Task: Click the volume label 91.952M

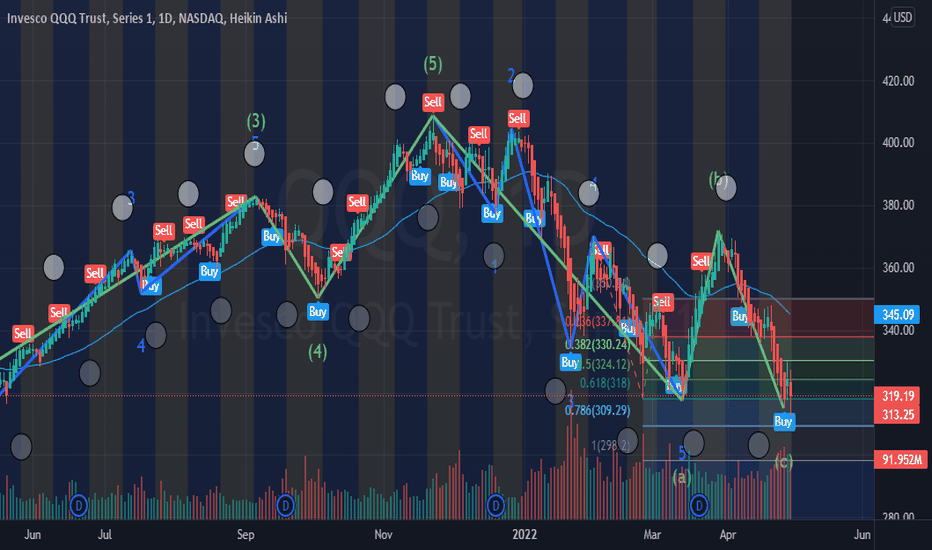Action: (901, 459)
